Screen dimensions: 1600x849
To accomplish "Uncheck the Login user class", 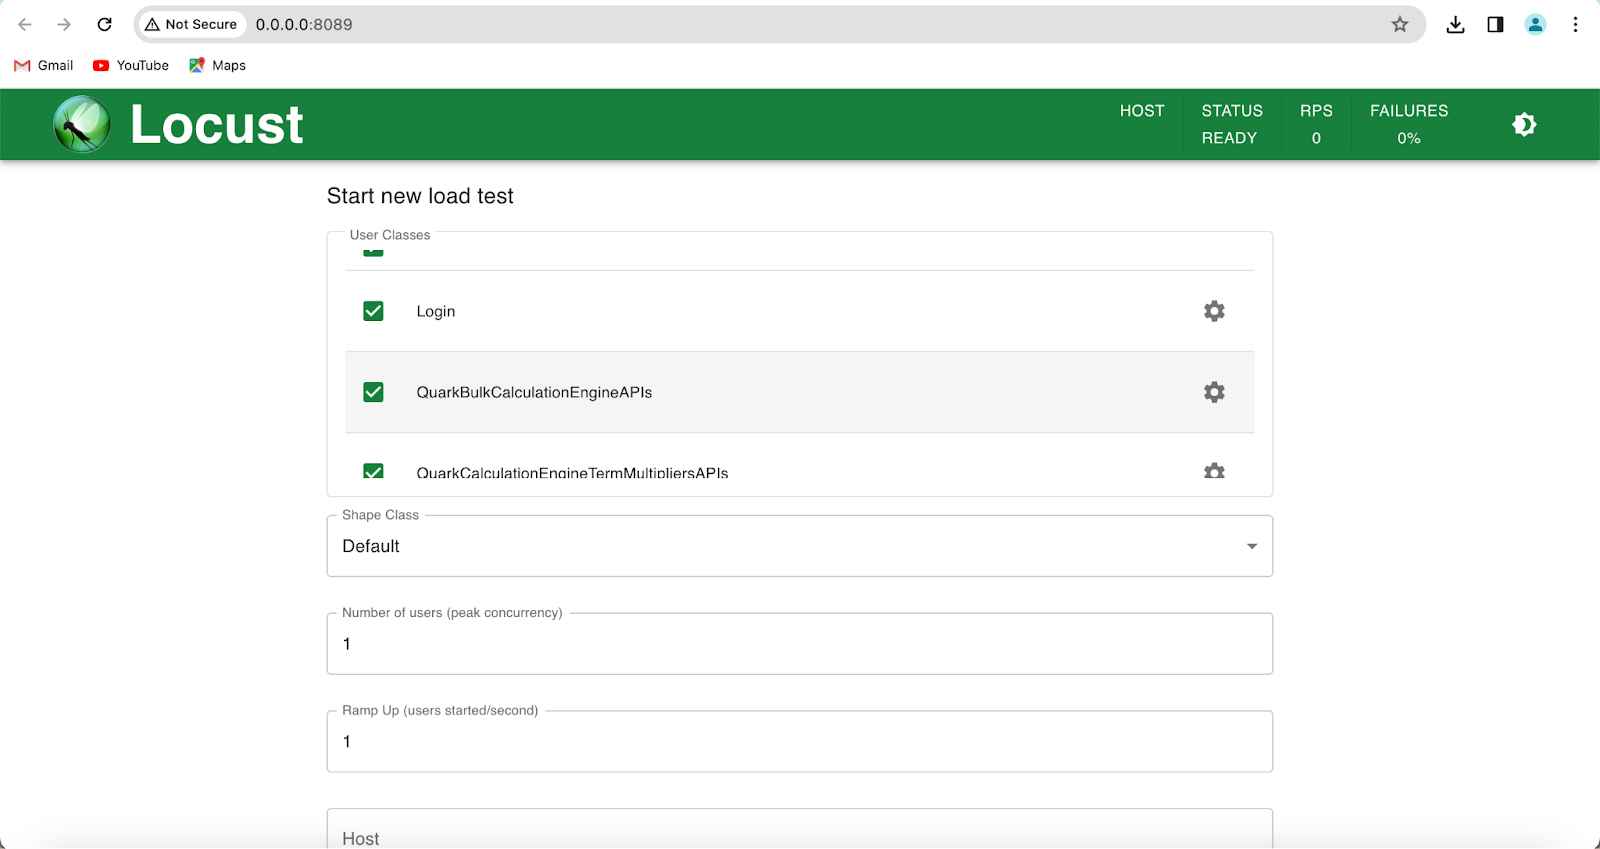I will click(x=373, y=311).
